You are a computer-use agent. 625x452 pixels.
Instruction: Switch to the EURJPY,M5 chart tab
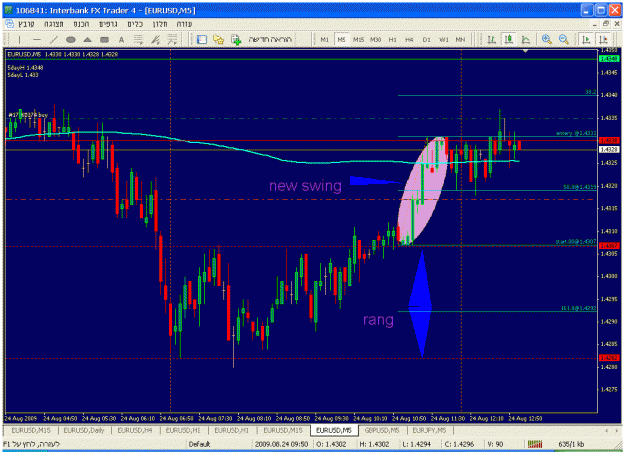coord(429,430)
